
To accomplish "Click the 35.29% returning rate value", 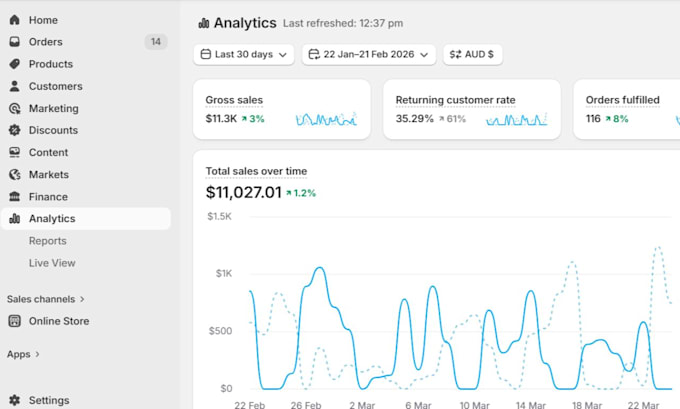I will point(415,118).
